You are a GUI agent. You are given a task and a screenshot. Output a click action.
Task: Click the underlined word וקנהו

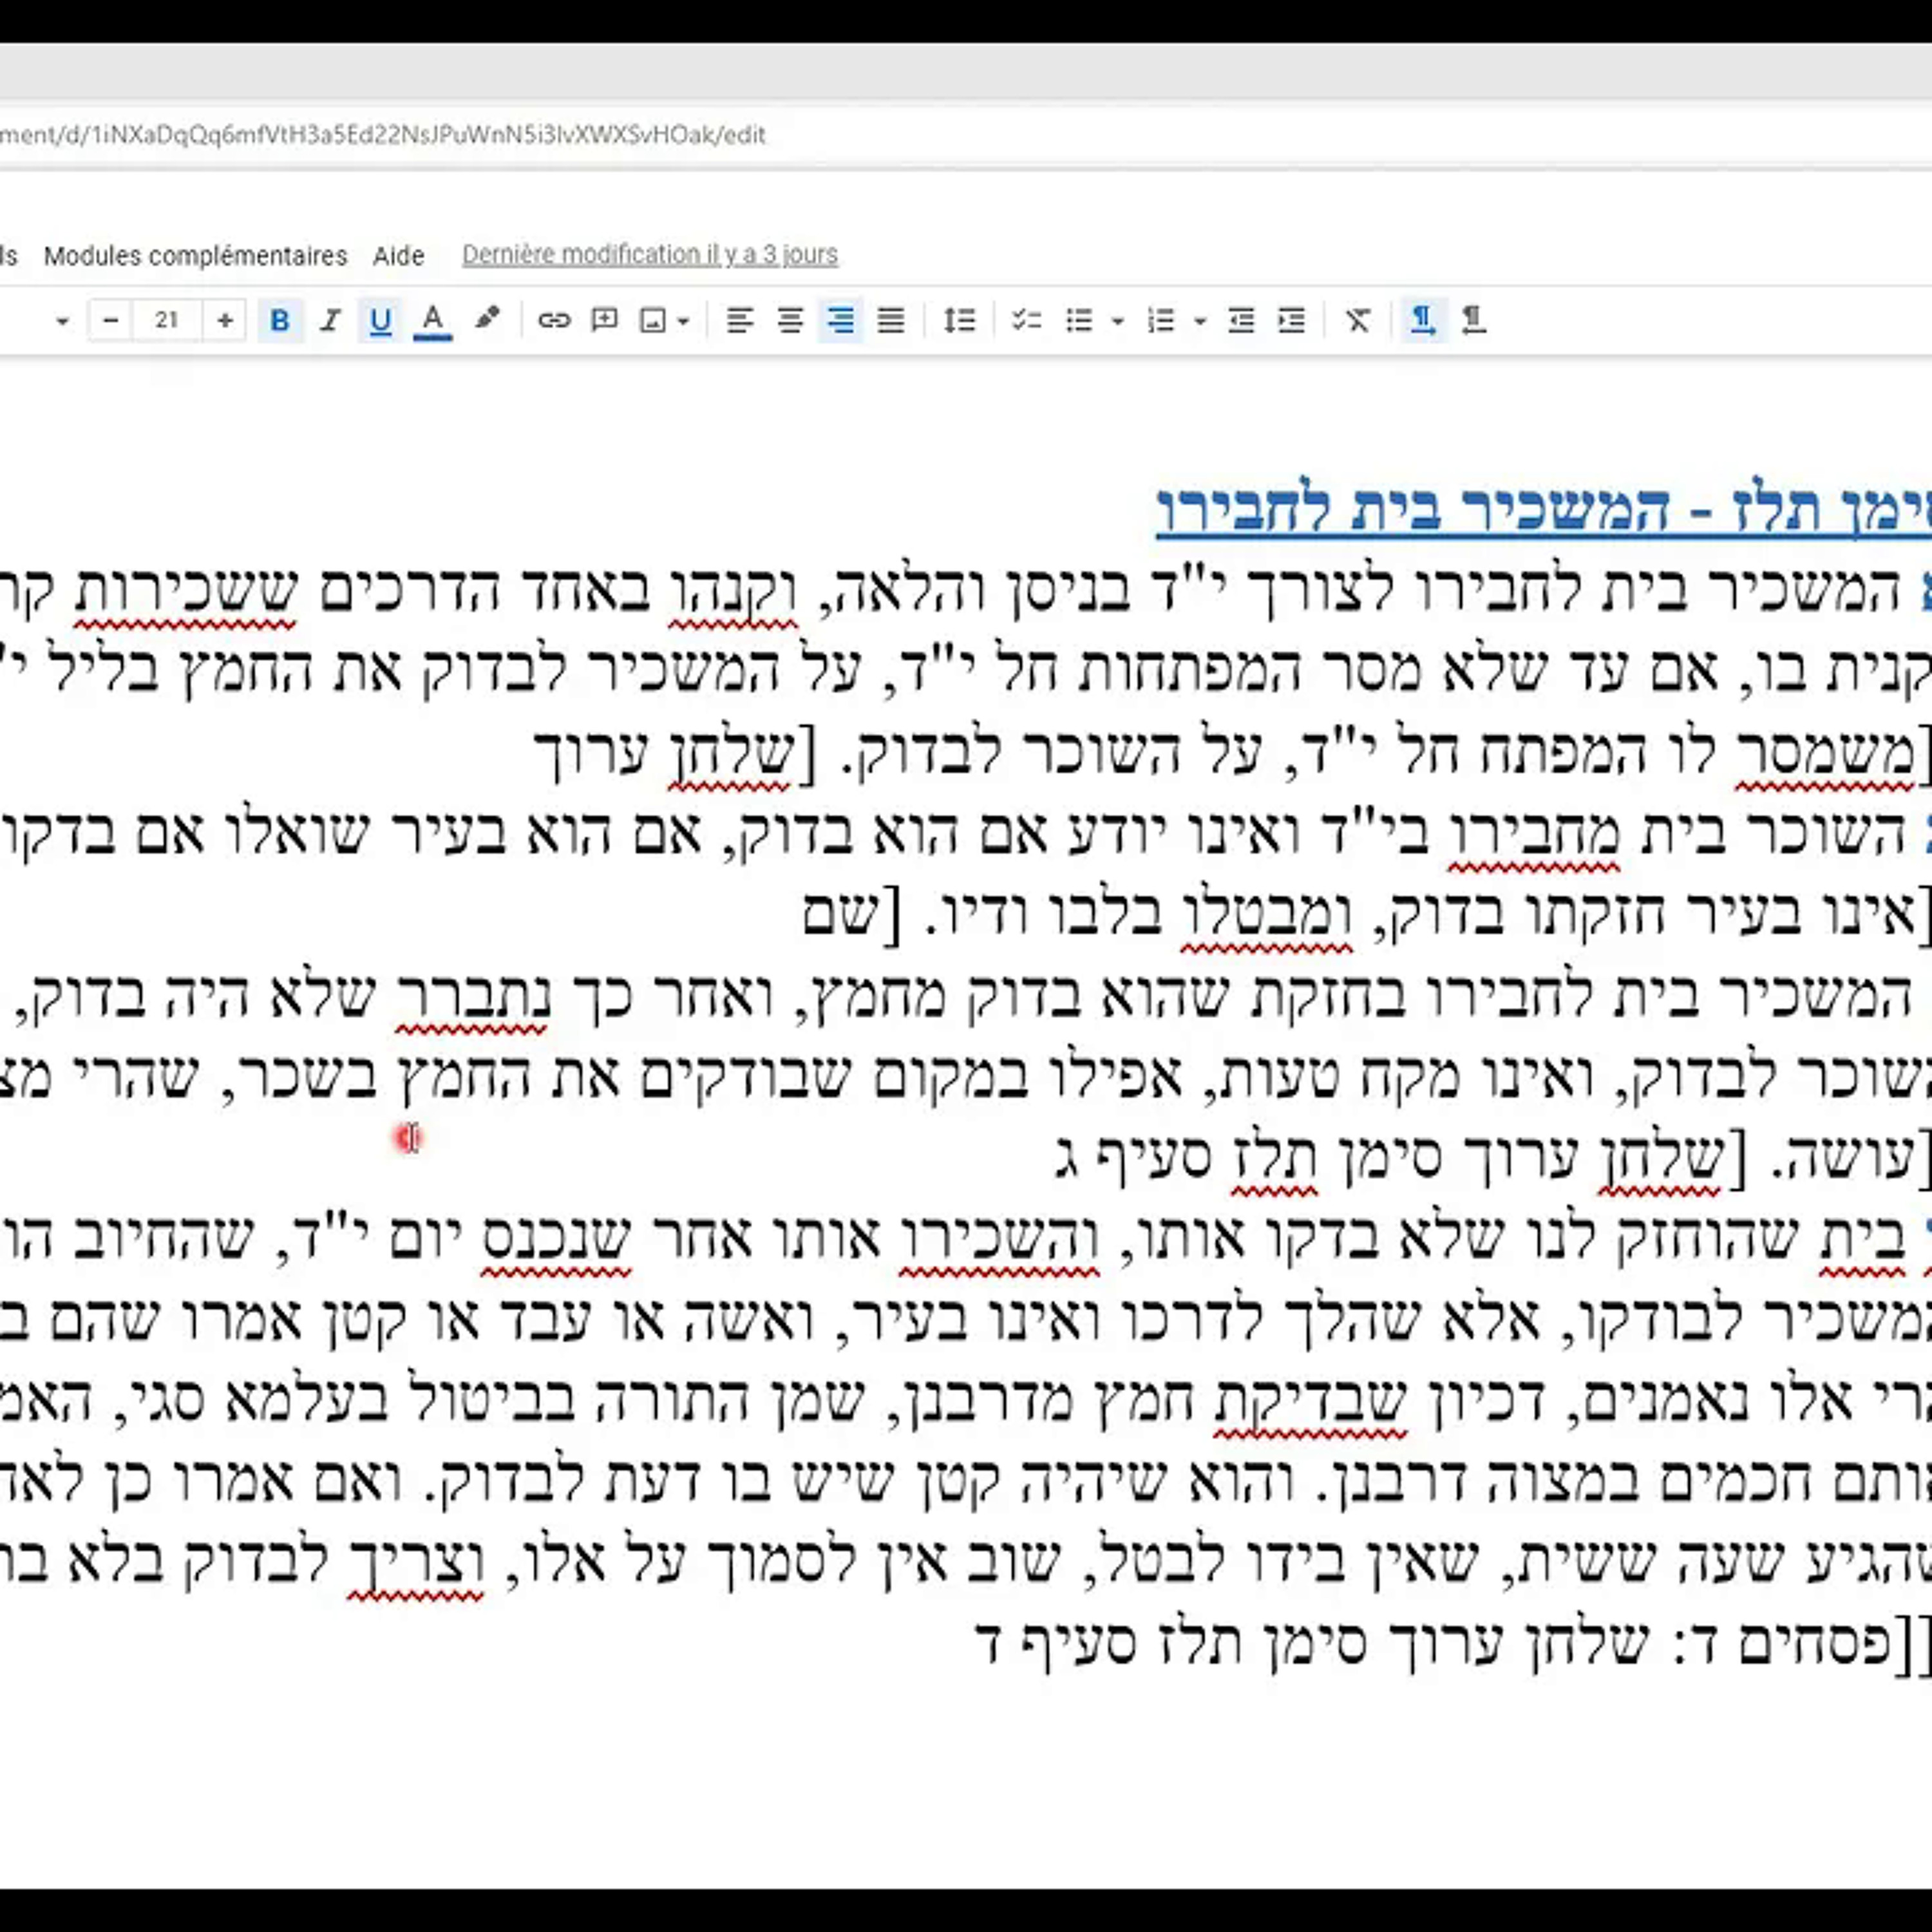point(733,591)
